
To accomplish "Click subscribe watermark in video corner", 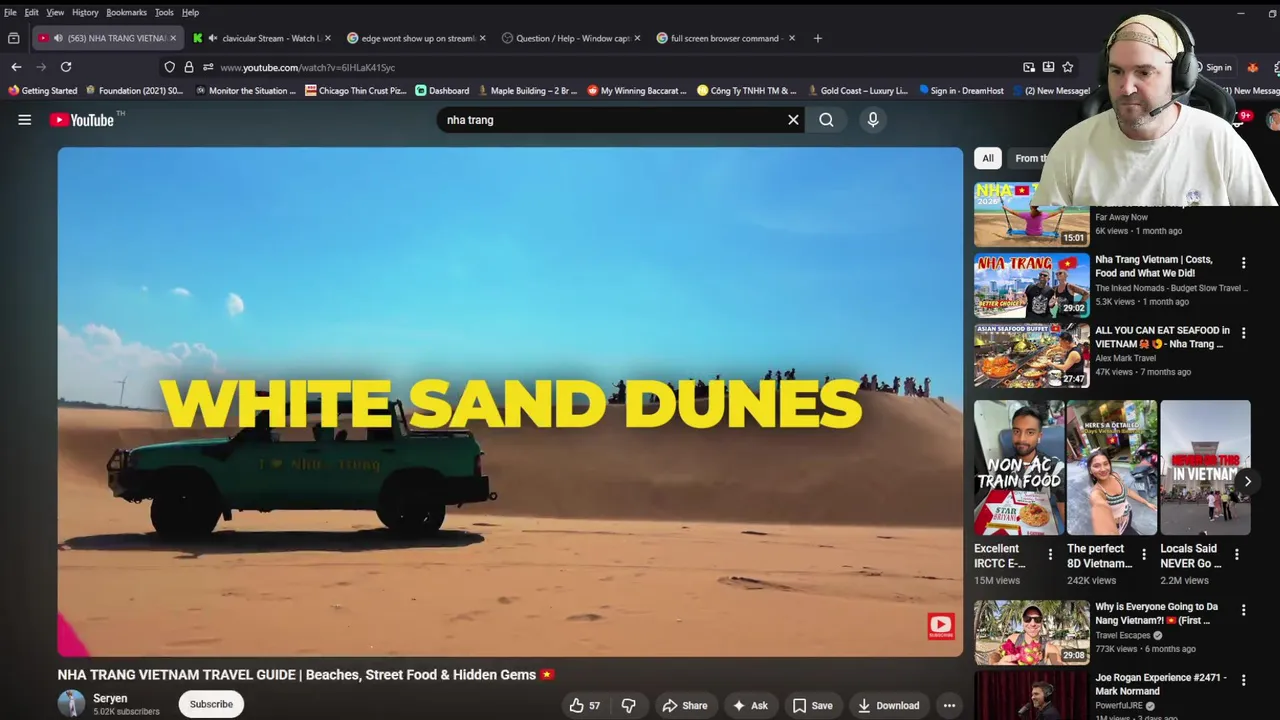I will coord(940,626).
